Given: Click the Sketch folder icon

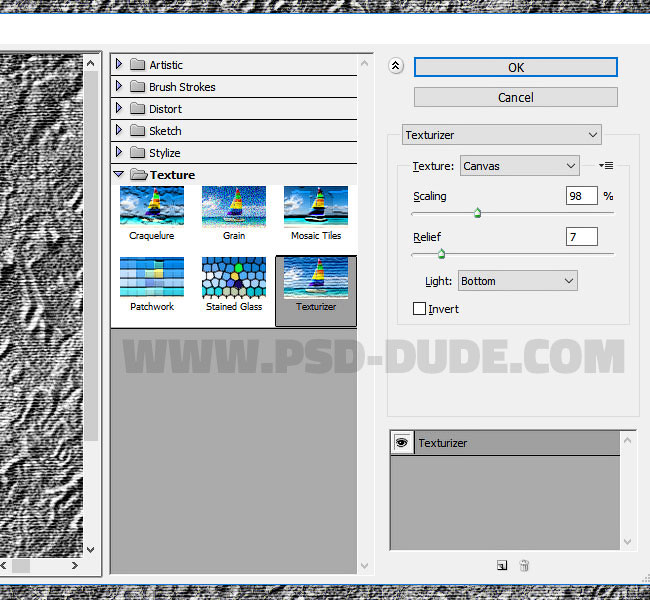Looking at the screenshot, I should point(137,130).
